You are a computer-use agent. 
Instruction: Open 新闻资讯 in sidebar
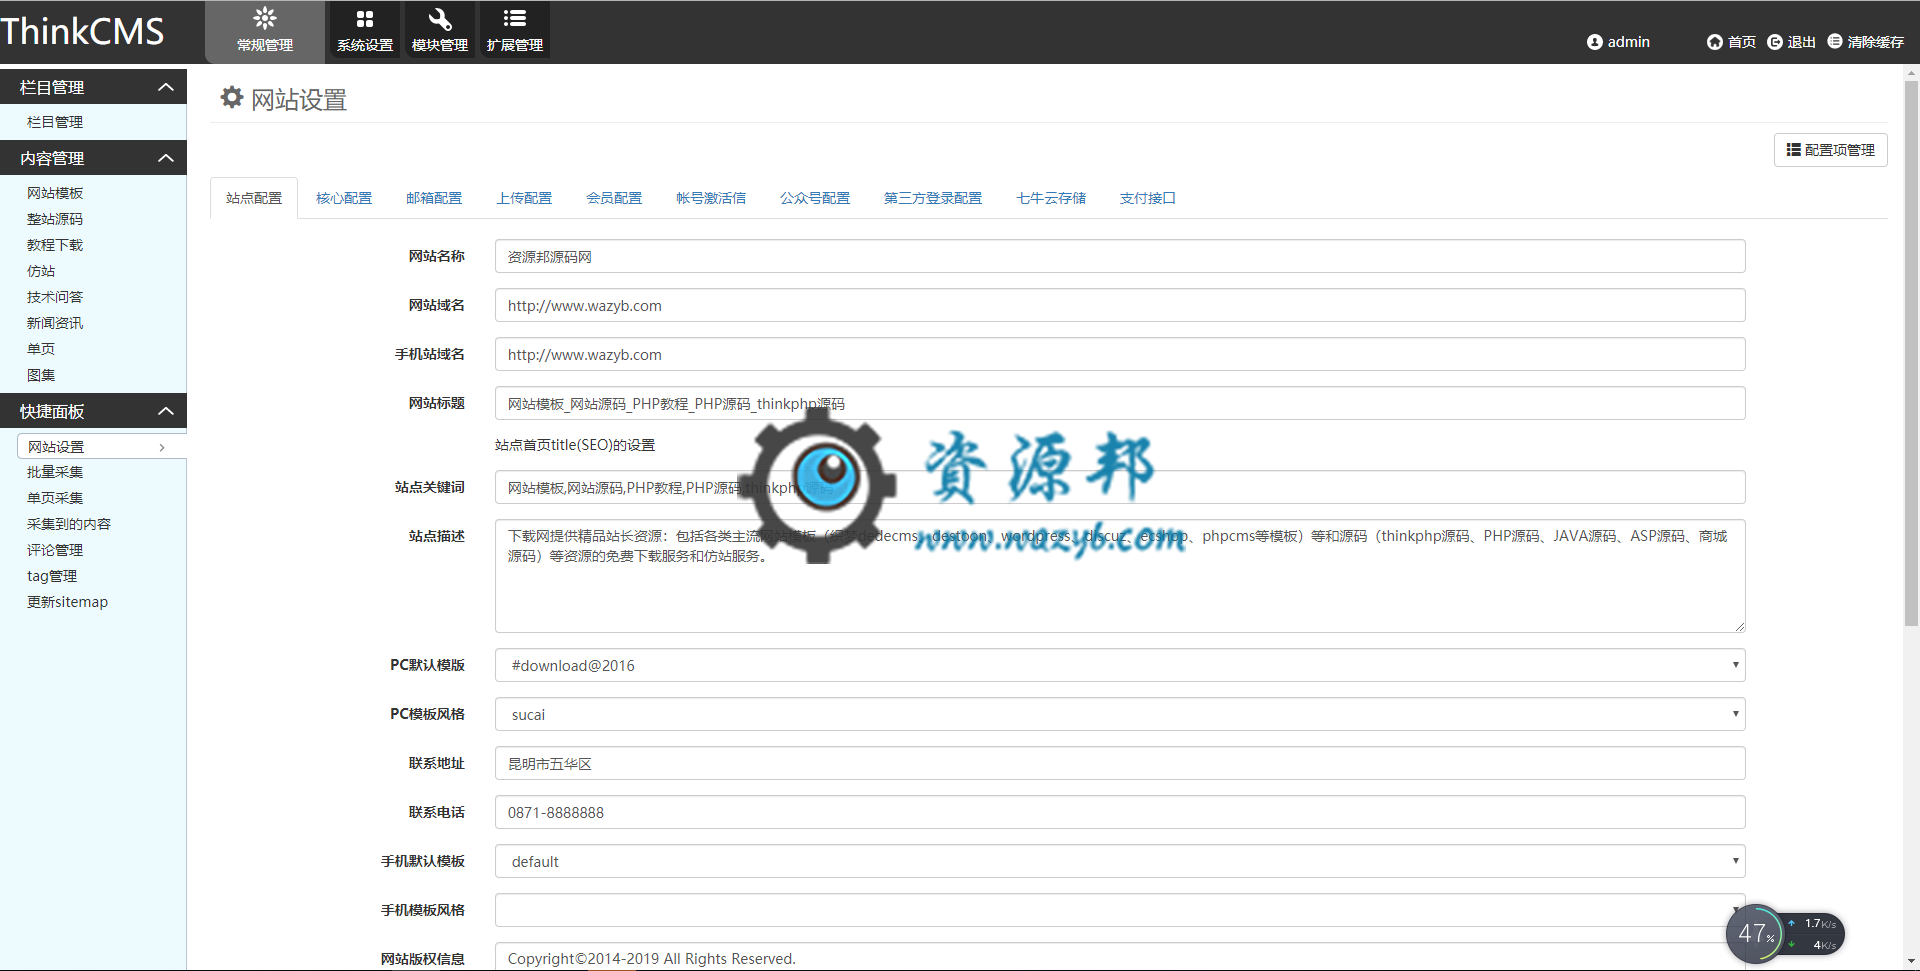55,323
